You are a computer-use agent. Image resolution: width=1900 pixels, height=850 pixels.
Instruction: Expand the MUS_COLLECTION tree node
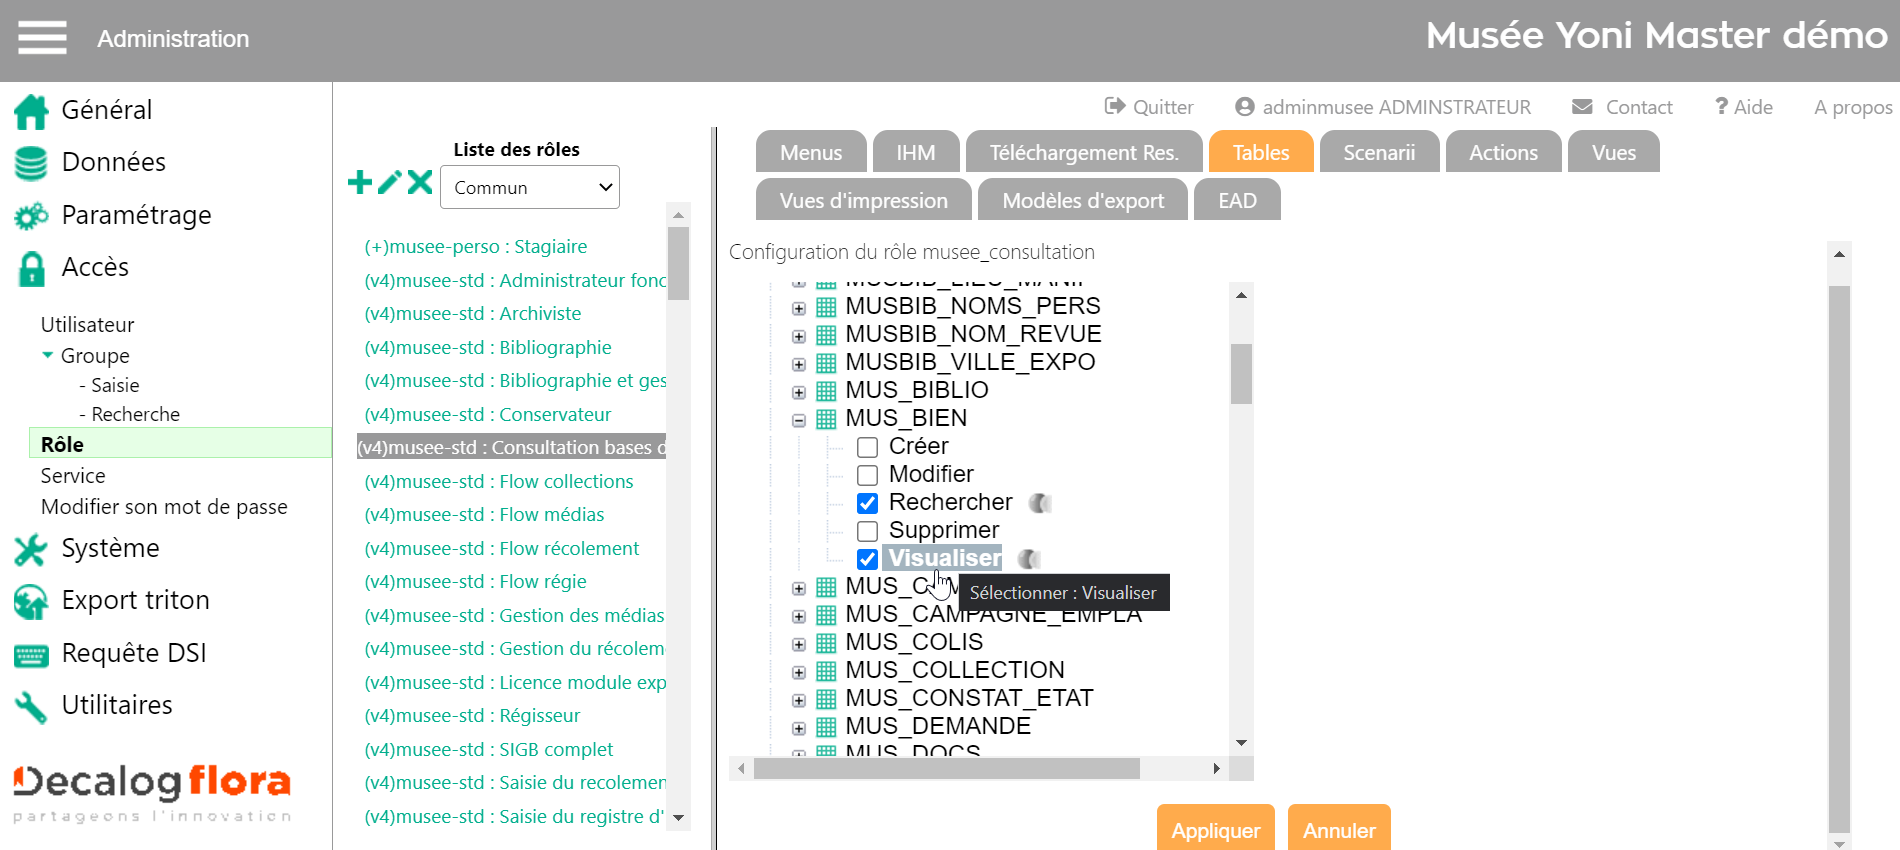coord(799,672)
